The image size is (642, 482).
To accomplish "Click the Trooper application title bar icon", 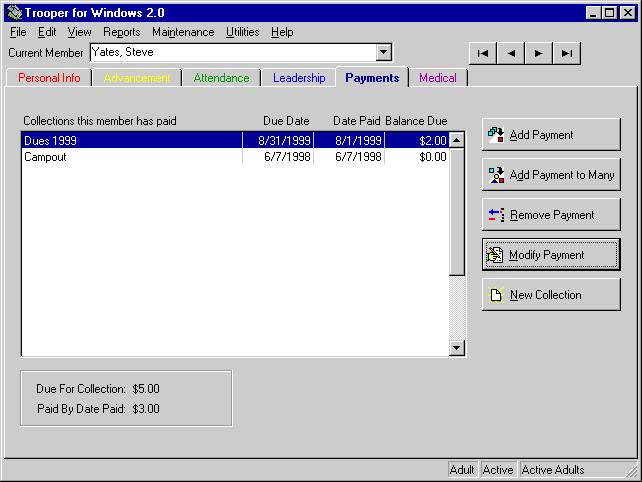I will click(14, 13).
